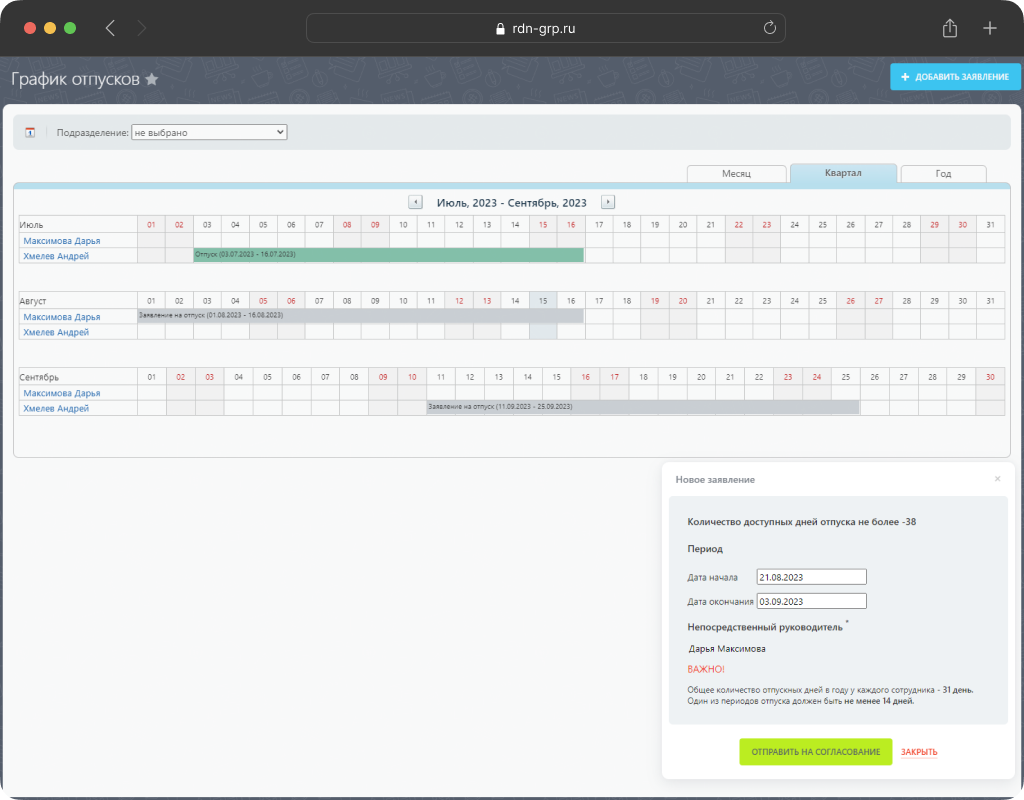Screen dimensions: 1024x800
Task: Select the gray September vacation request bar
Action: point(643,407)
